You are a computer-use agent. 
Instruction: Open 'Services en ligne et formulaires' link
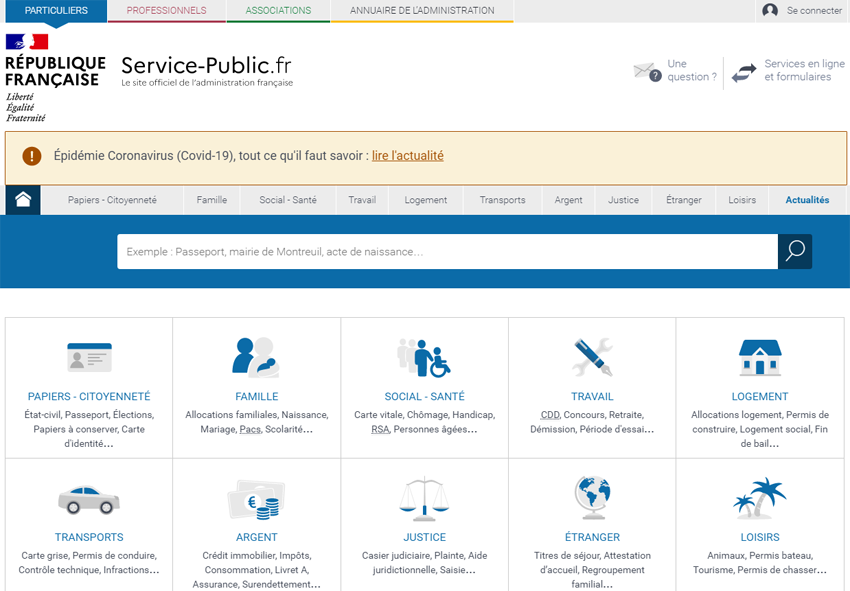(x=804, y=70)
